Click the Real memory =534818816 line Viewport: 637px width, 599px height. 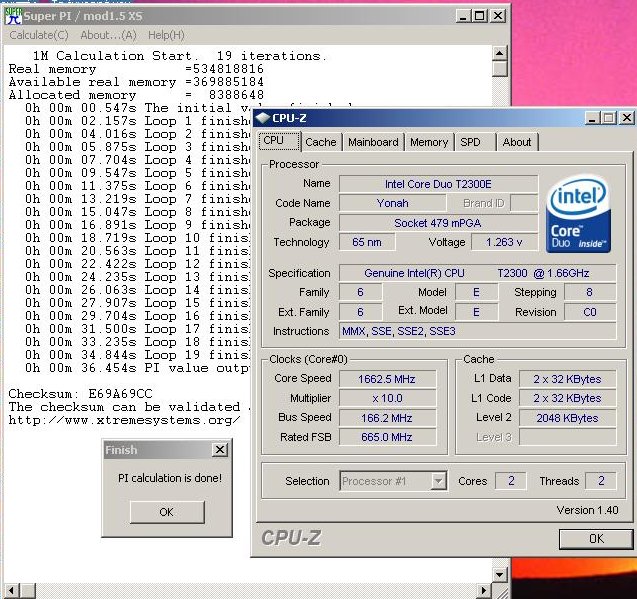136,69
